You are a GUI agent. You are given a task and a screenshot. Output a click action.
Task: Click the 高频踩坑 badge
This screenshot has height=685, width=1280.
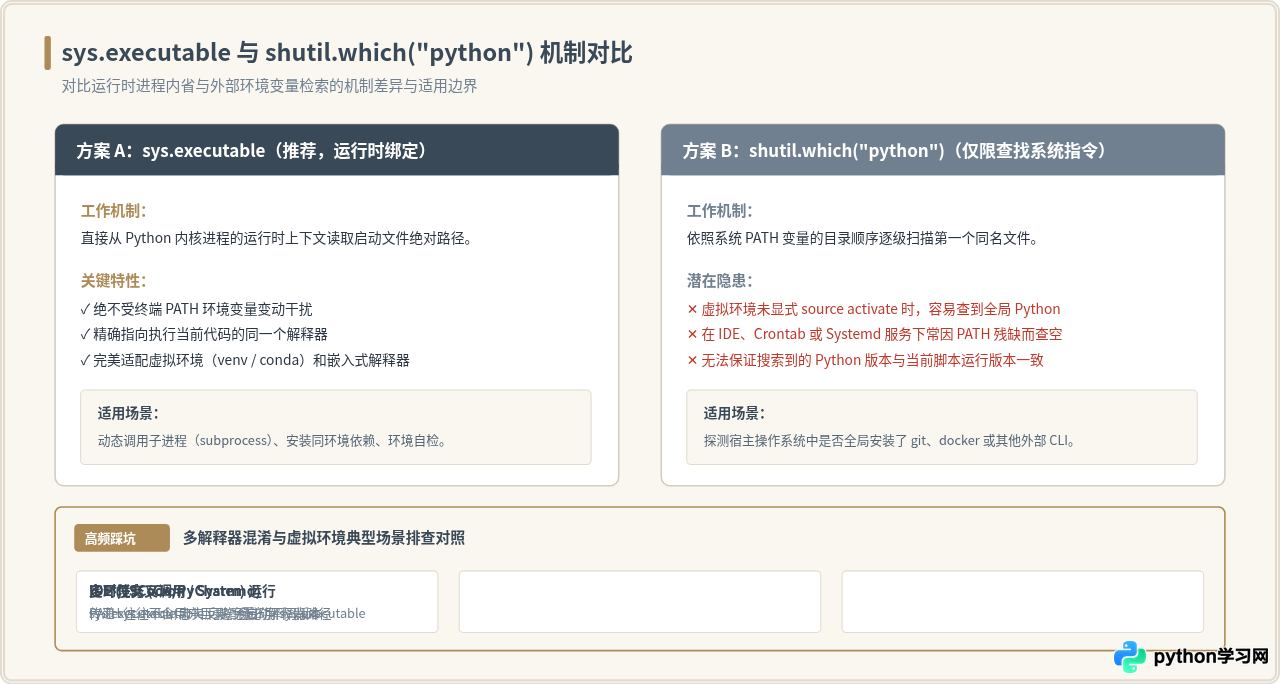[122, 538]
